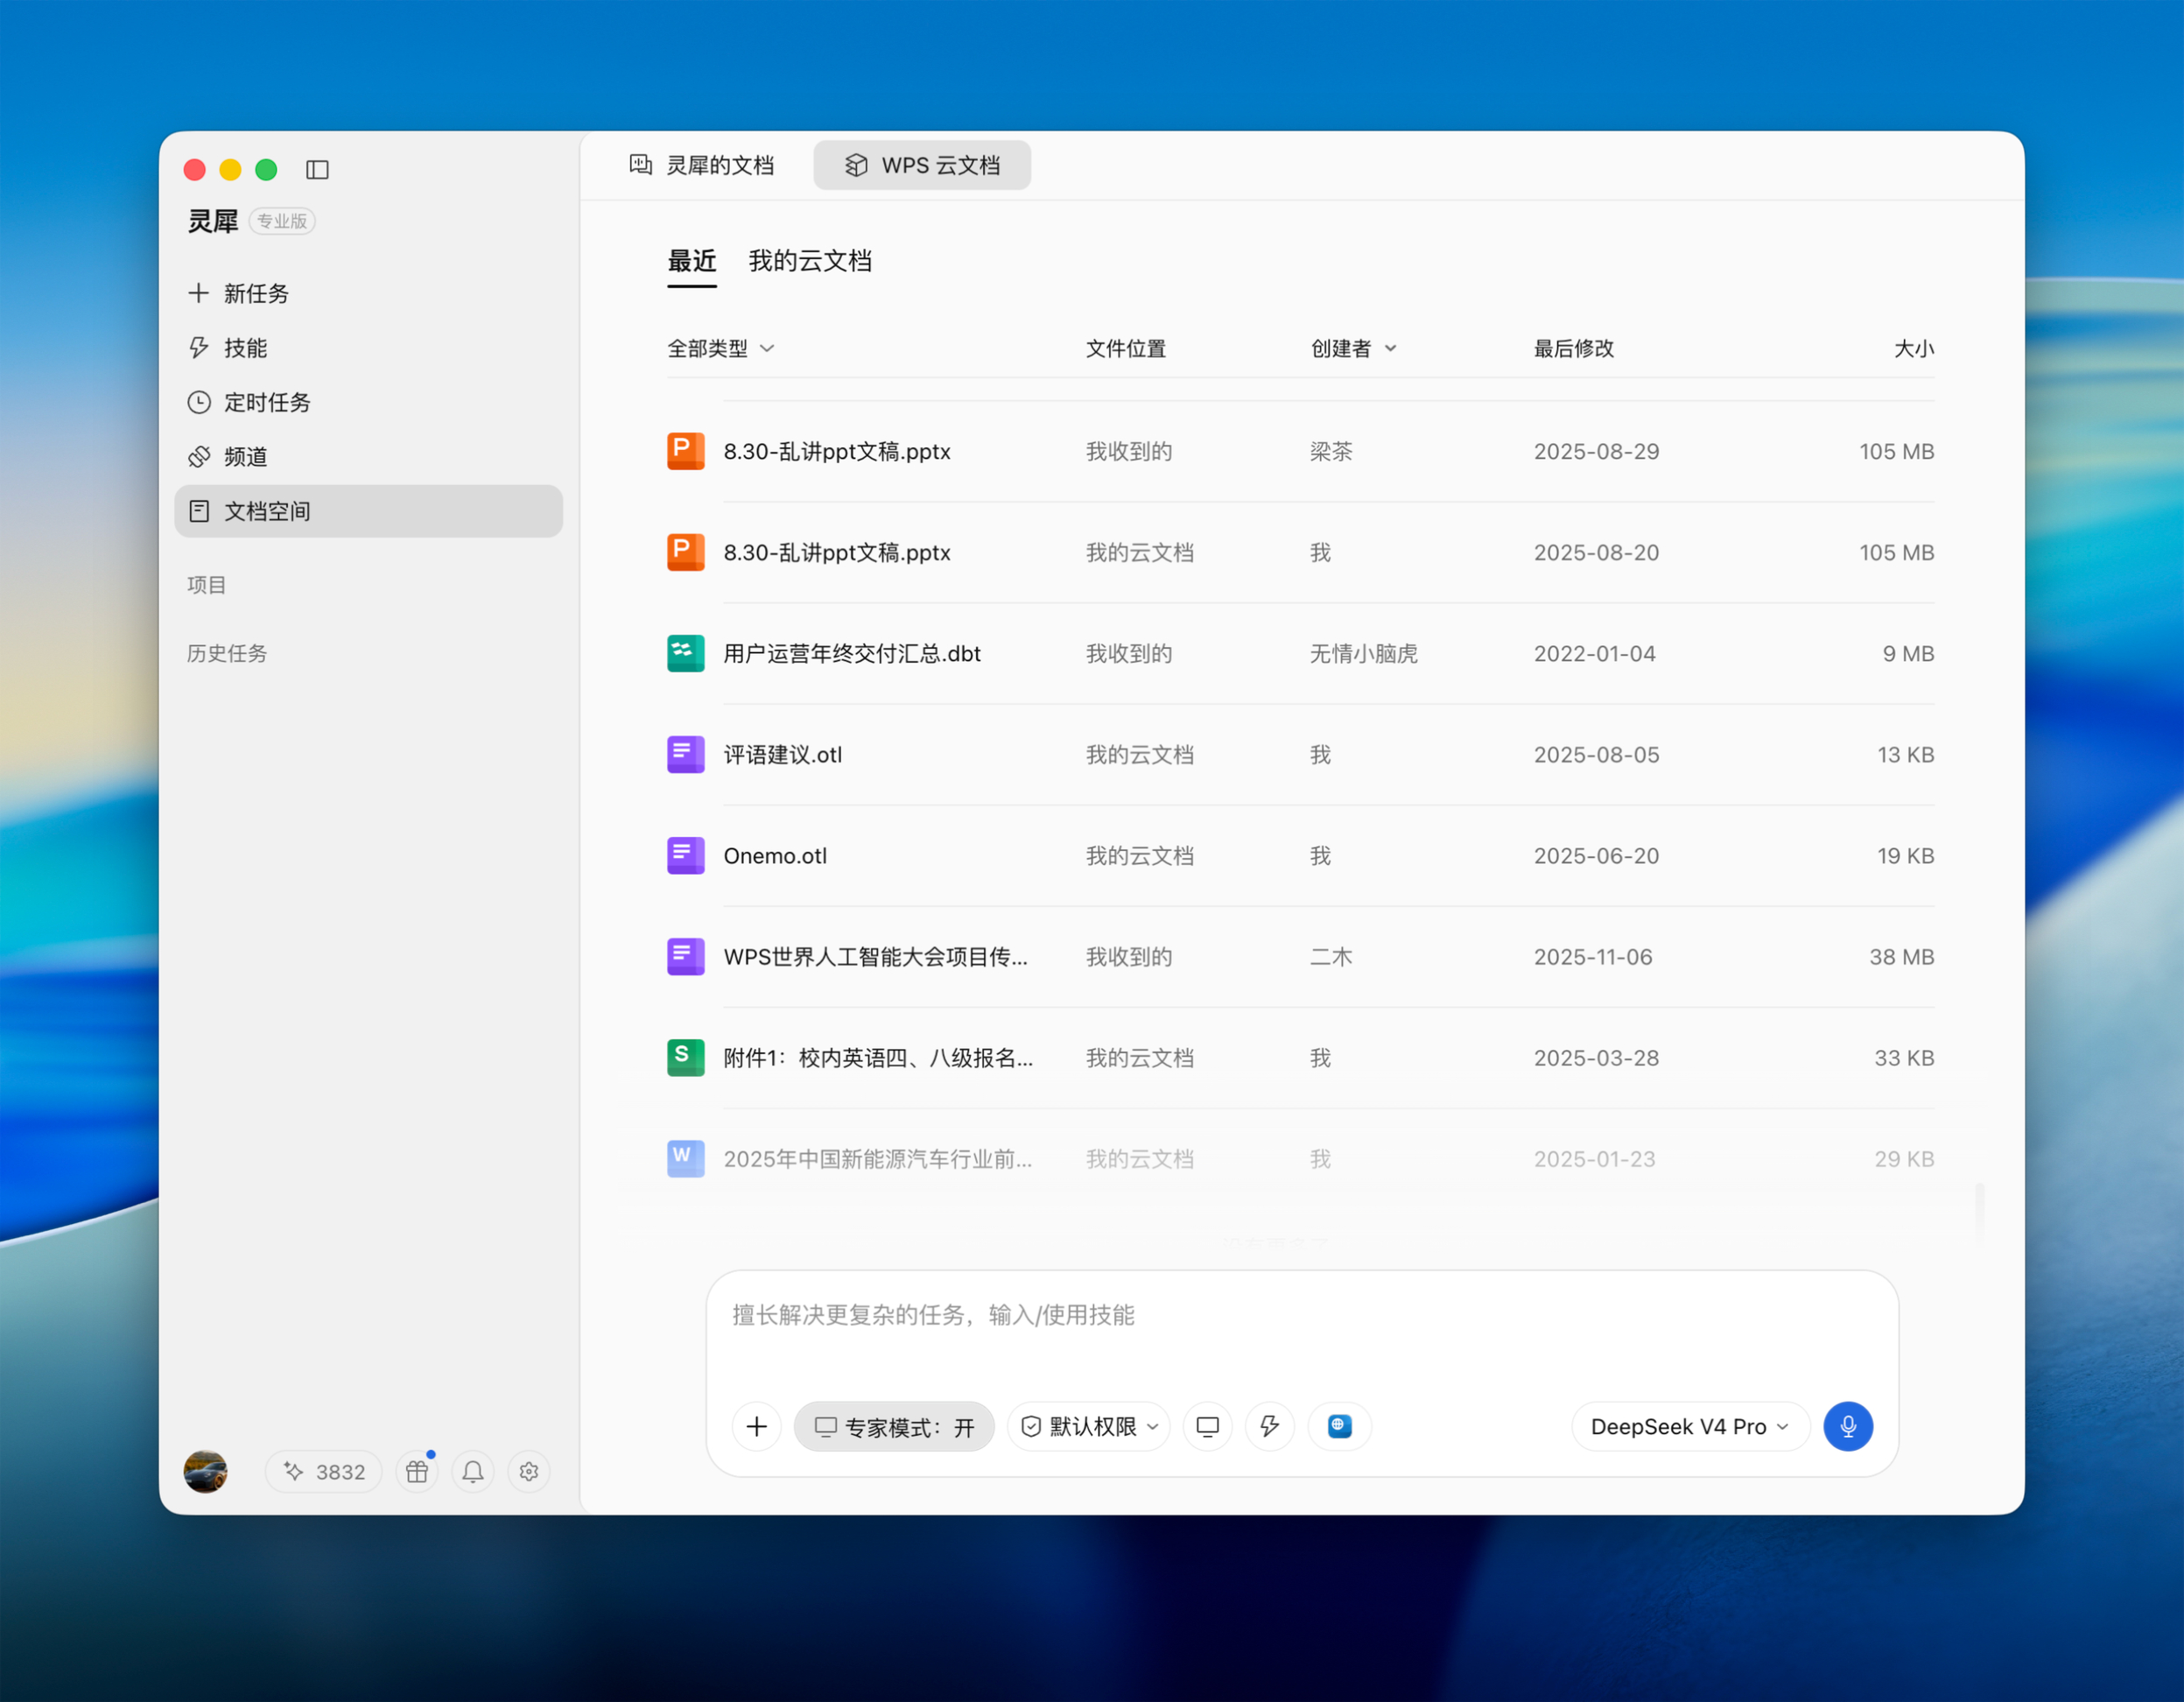This screenshot has width=2184, height=1702.
Task: Click size 38 MB
Action: 1902,956
